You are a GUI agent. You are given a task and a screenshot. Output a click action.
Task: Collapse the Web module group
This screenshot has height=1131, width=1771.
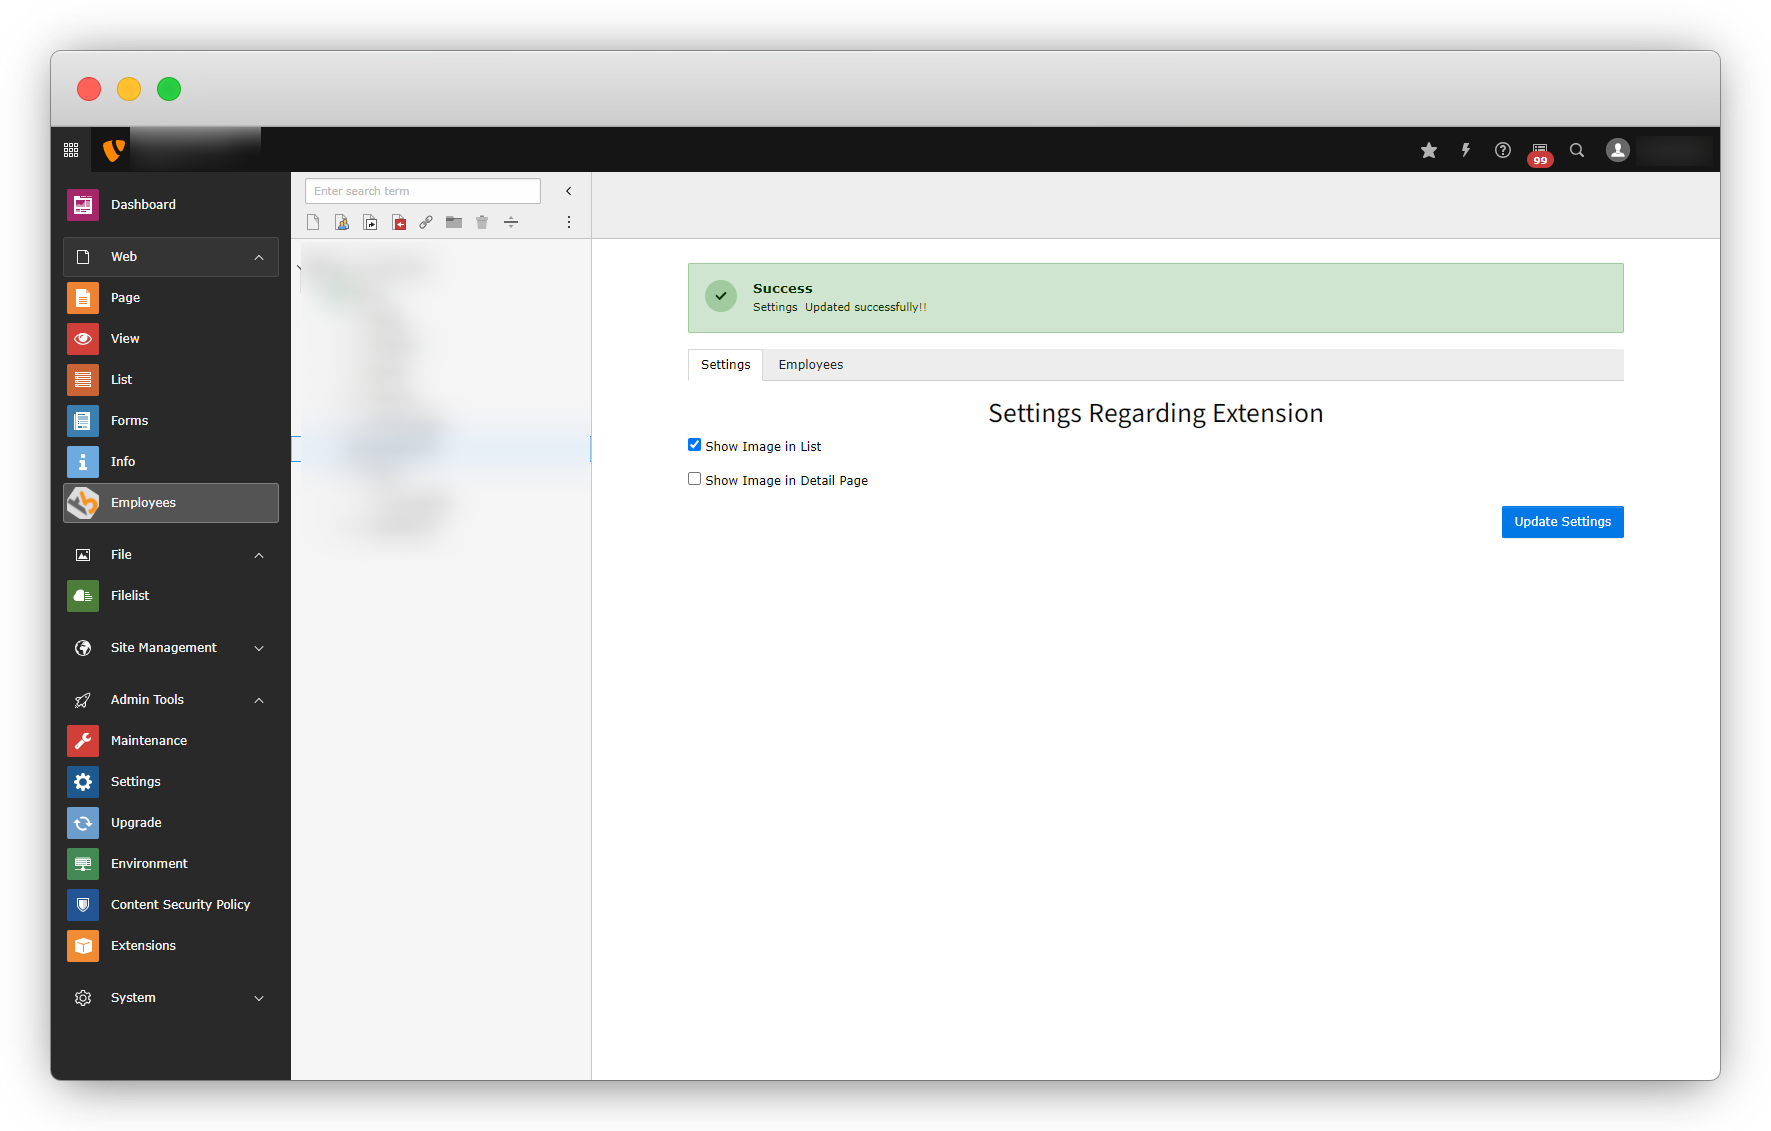click(x=259, y=257)
